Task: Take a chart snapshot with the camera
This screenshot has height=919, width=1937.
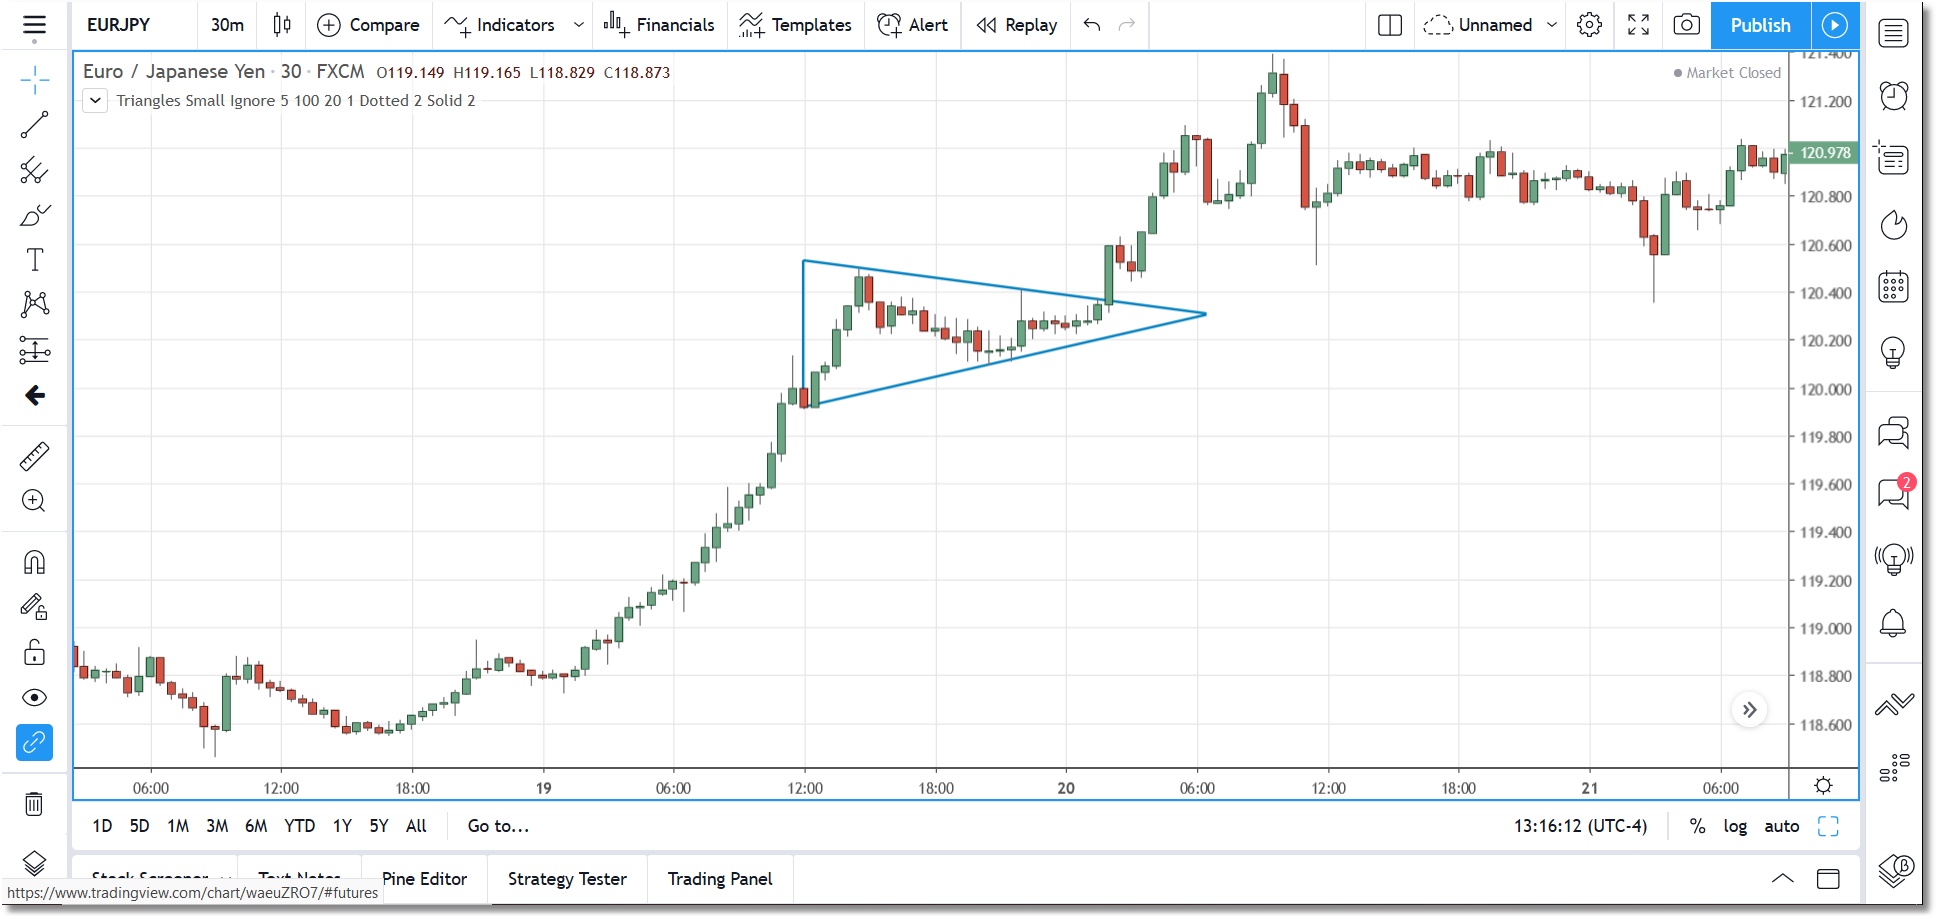Action: [1687, 25]
